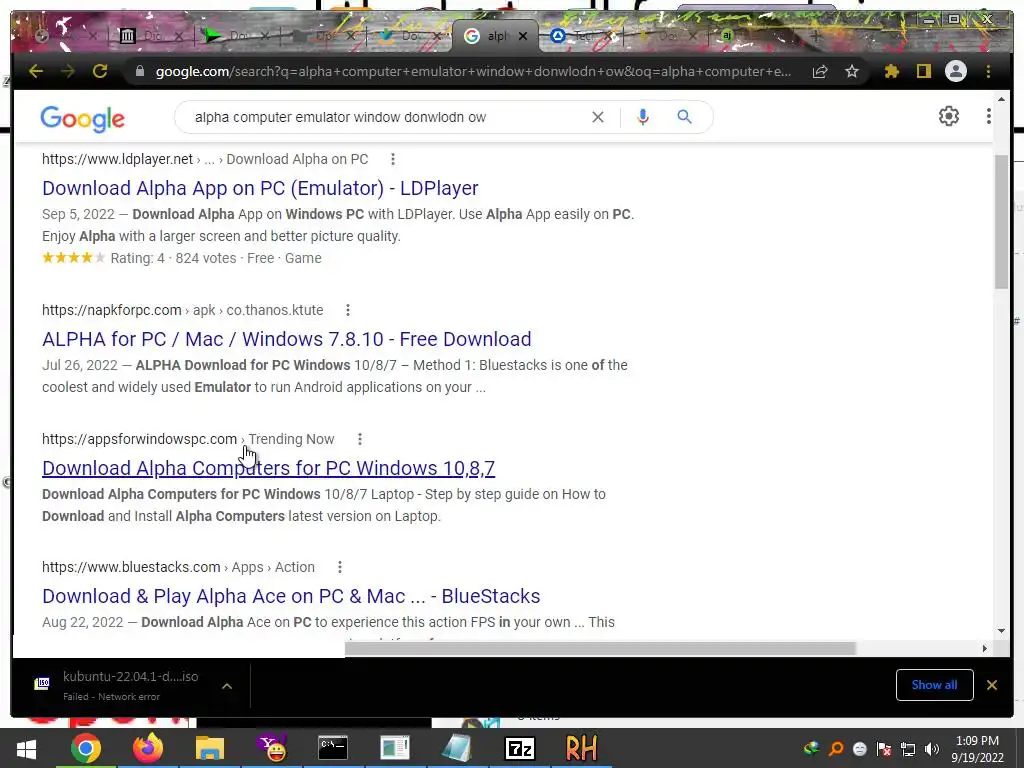1024x768 pixels.
Task: Open the RH app on the taskbar
Action: point(581,748)
